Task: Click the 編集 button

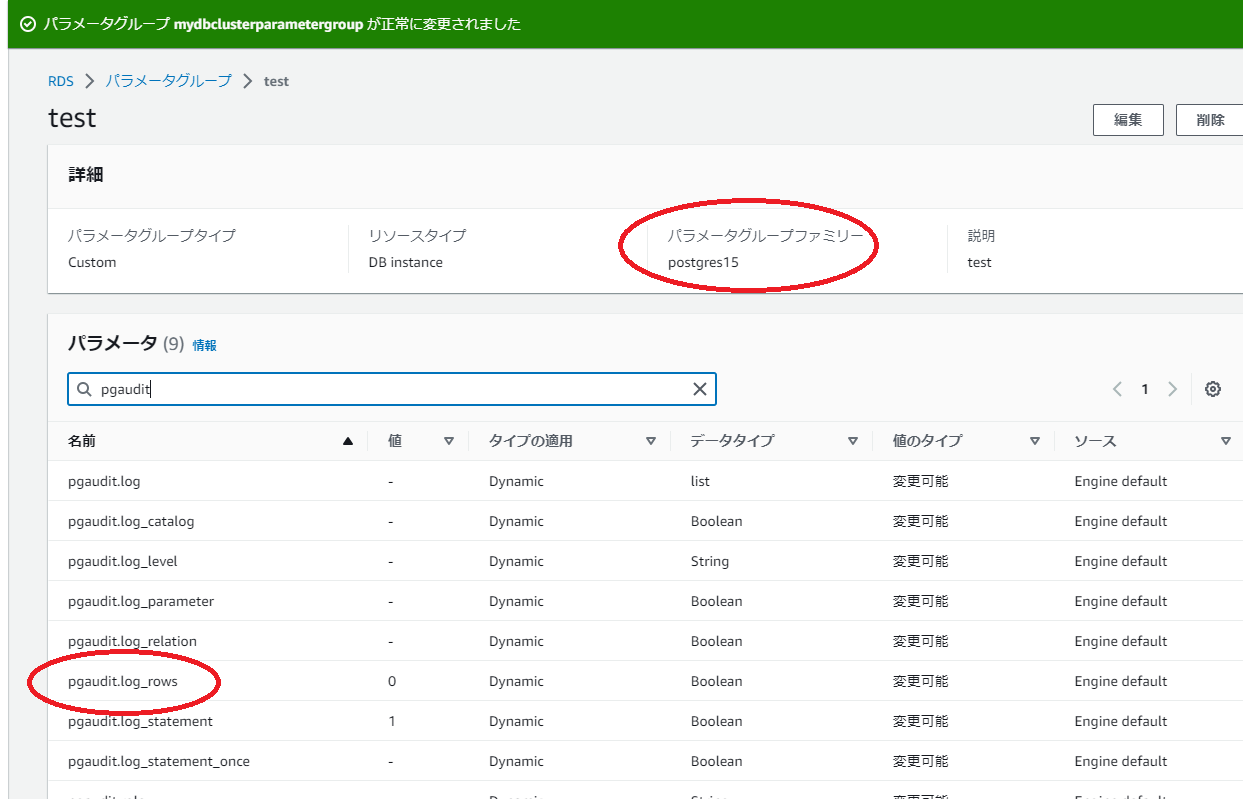Action: tap(1128, 119)
